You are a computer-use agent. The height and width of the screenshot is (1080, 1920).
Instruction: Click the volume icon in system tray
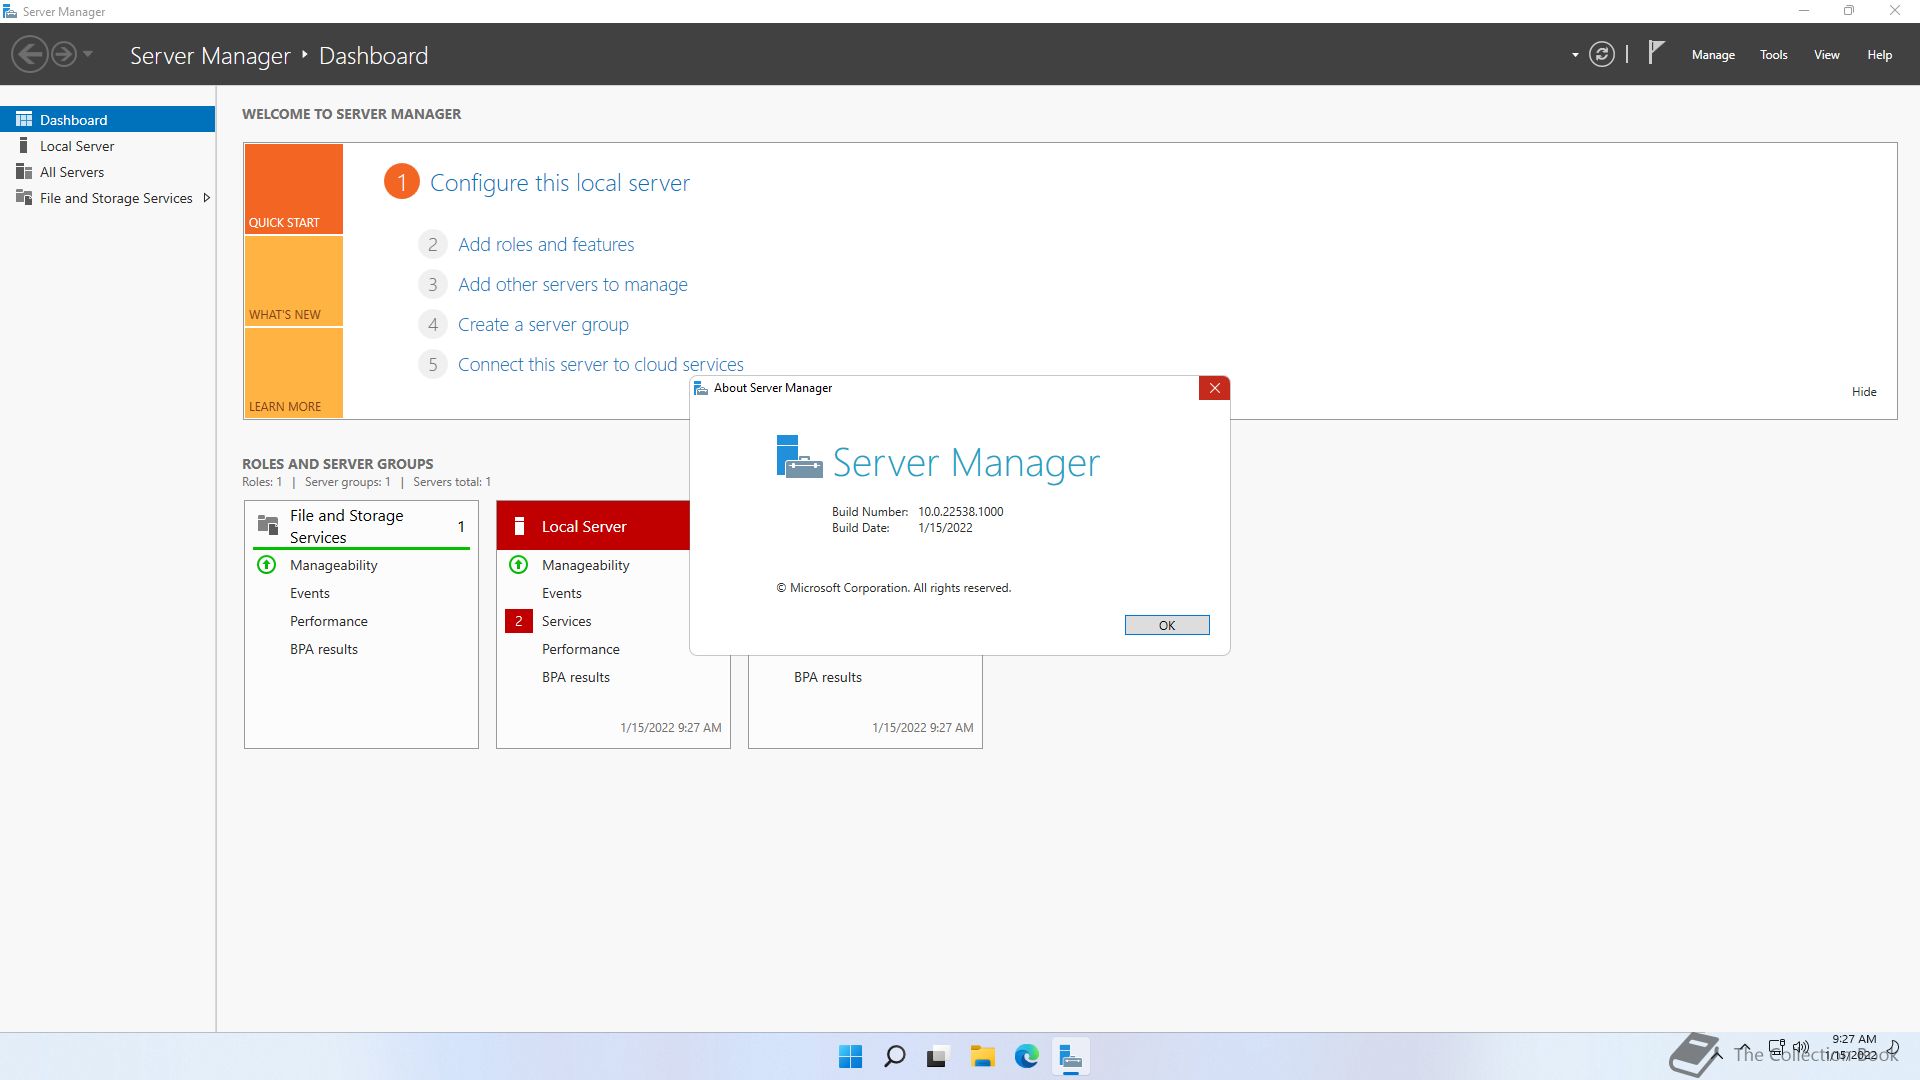coord(1801,1048)
